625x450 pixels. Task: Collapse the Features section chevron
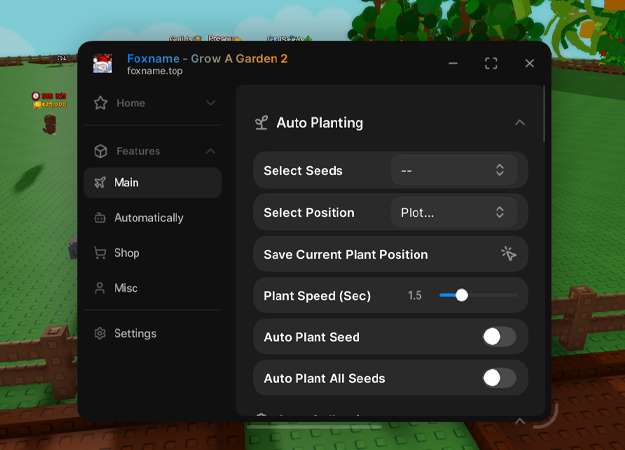tap(210, 151)
